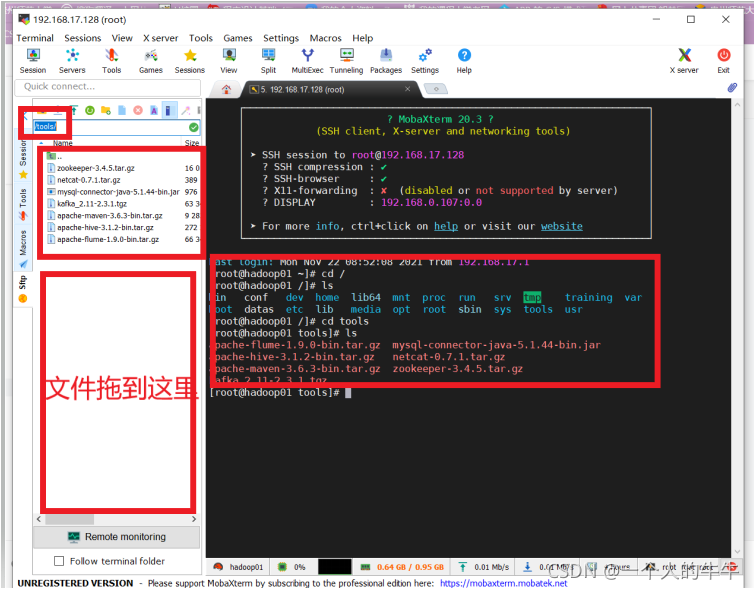This screenshot has width=755, height=589.
Task: Open the Tools menu
Action: [201, 38]
